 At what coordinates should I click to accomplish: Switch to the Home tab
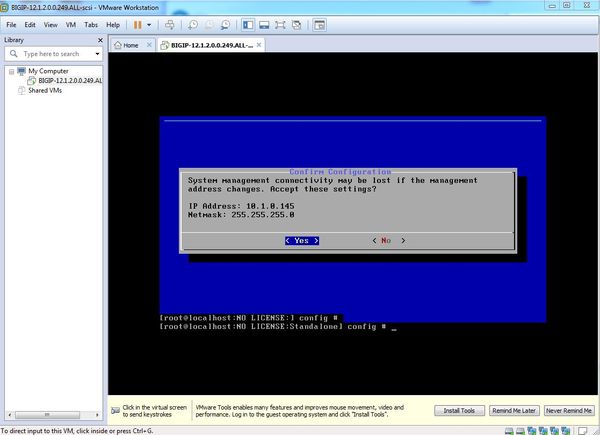130,45
